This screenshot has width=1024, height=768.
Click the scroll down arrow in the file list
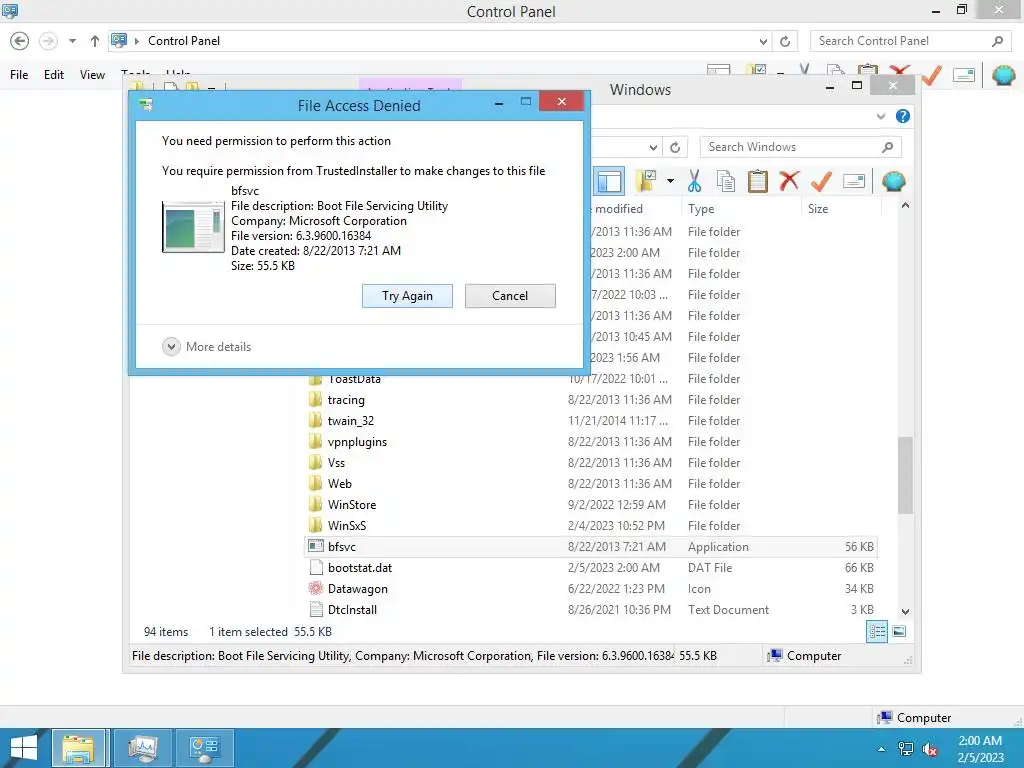tap(905, 611)
